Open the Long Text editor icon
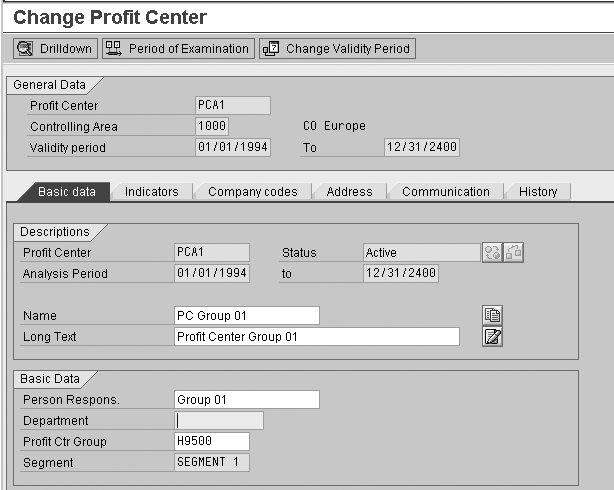614x490 pixels. click(x=492, y=337)
